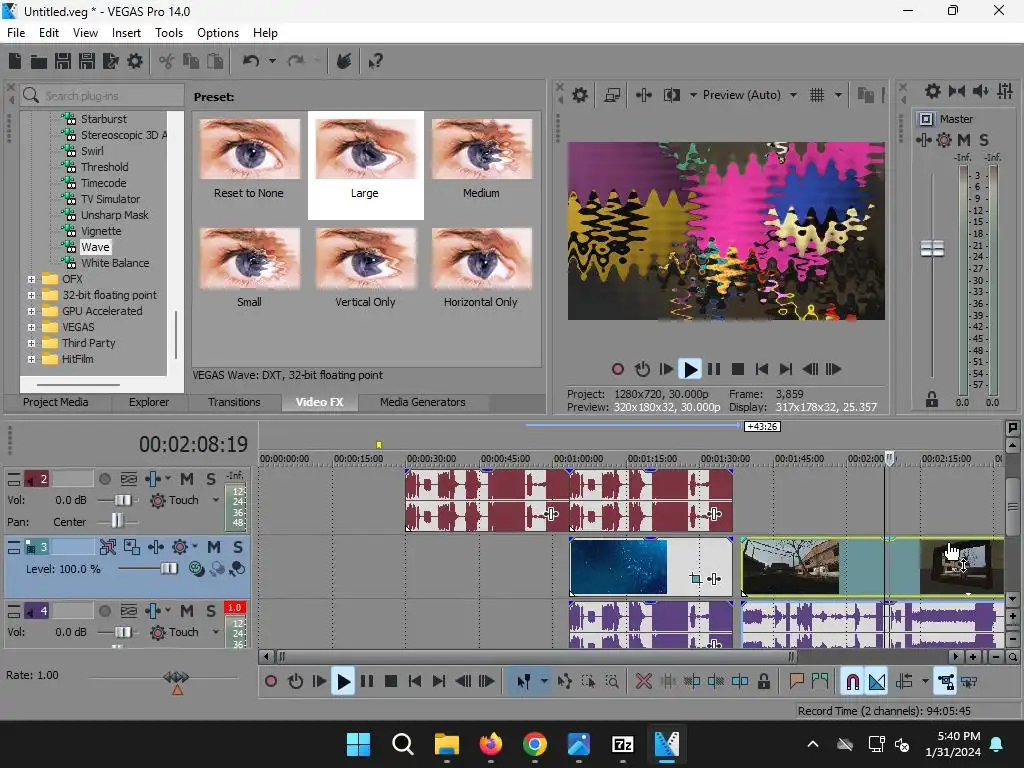Click track 2 Pan slider
Screen dimensions: 1024x768
point(117,521)
